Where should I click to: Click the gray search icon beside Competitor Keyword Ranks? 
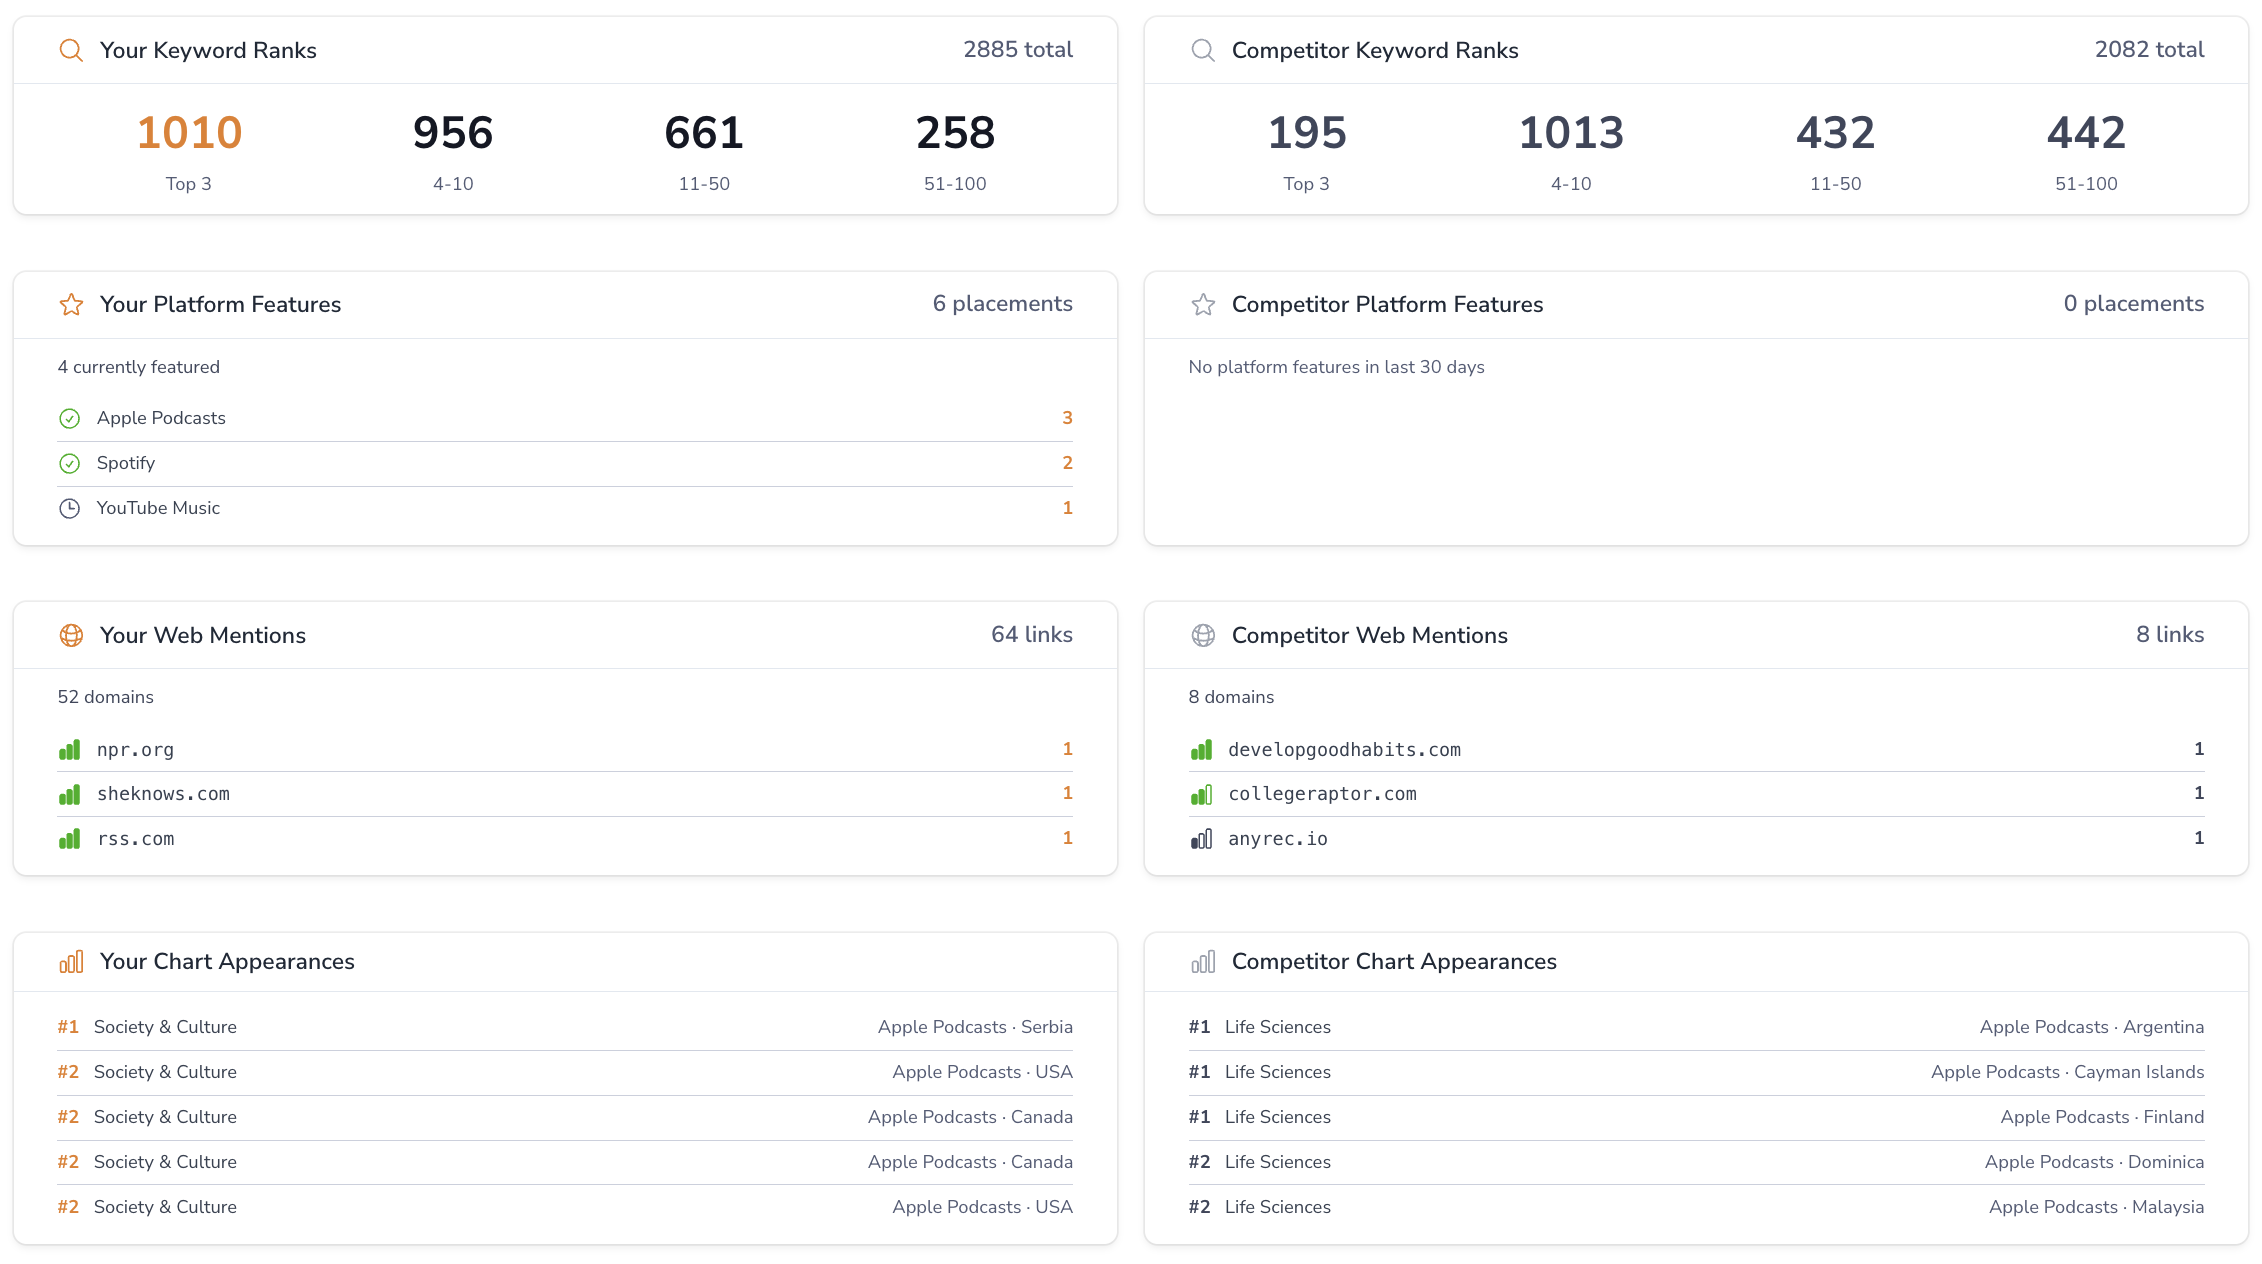coord(1203,50)
